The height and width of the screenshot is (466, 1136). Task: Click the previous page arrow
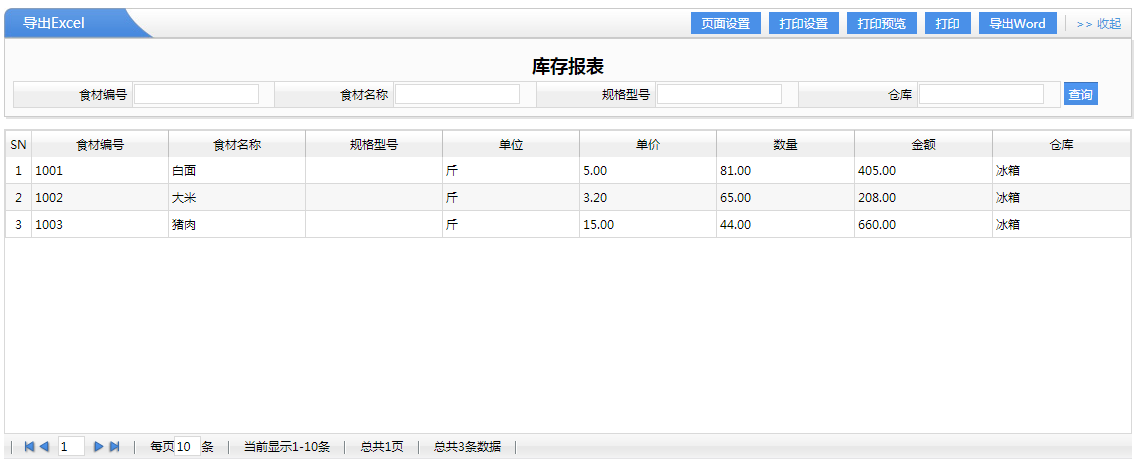[44, 447]
